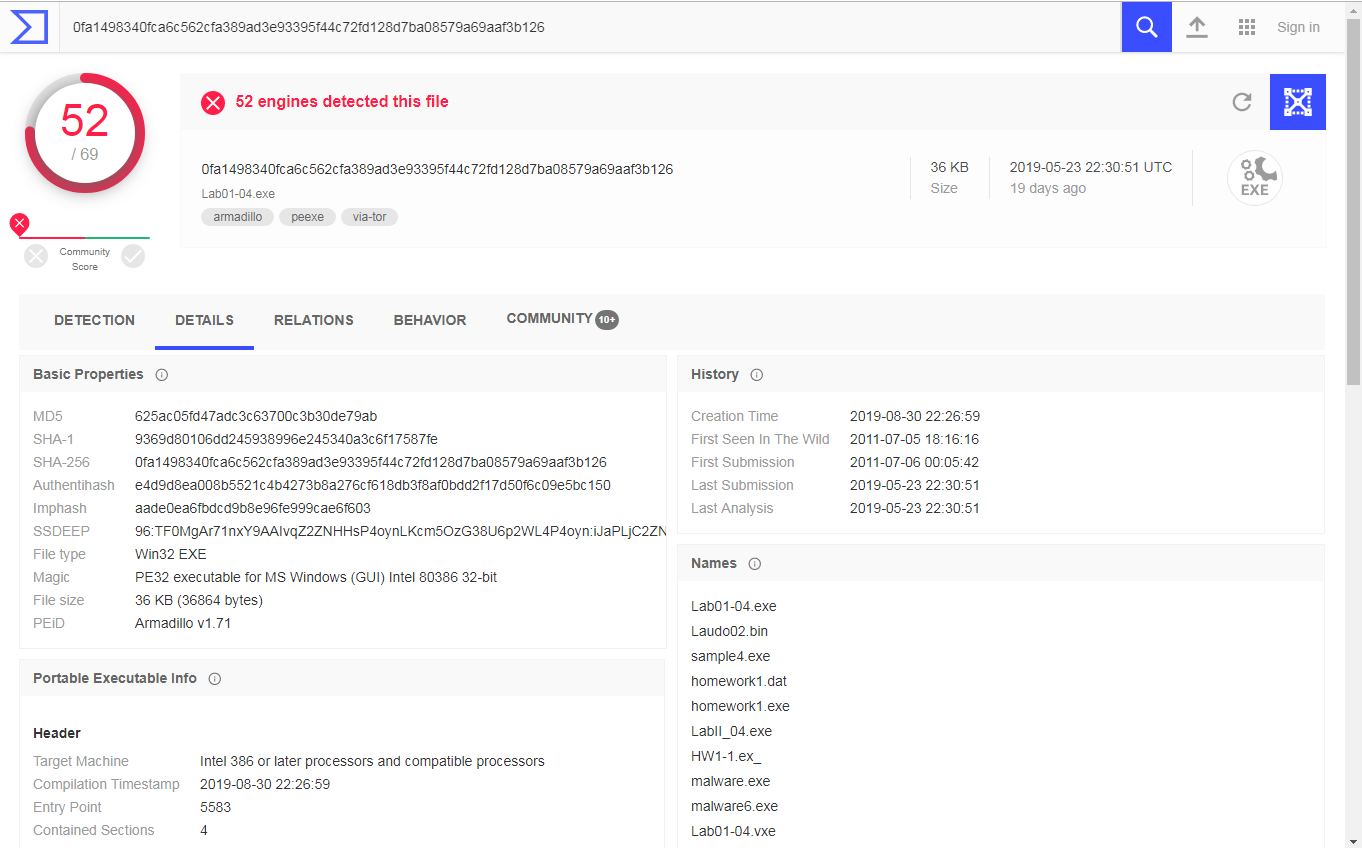The height and width of the screenshot is (848, 1362).
Task: Click the First Seen In The Wild date
Action: (x=914, y=439)
